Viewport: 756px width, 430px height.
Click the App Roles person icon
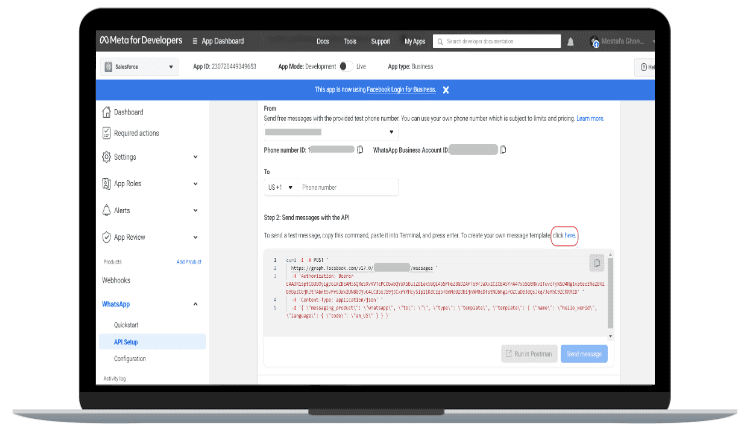click(107, 184)
